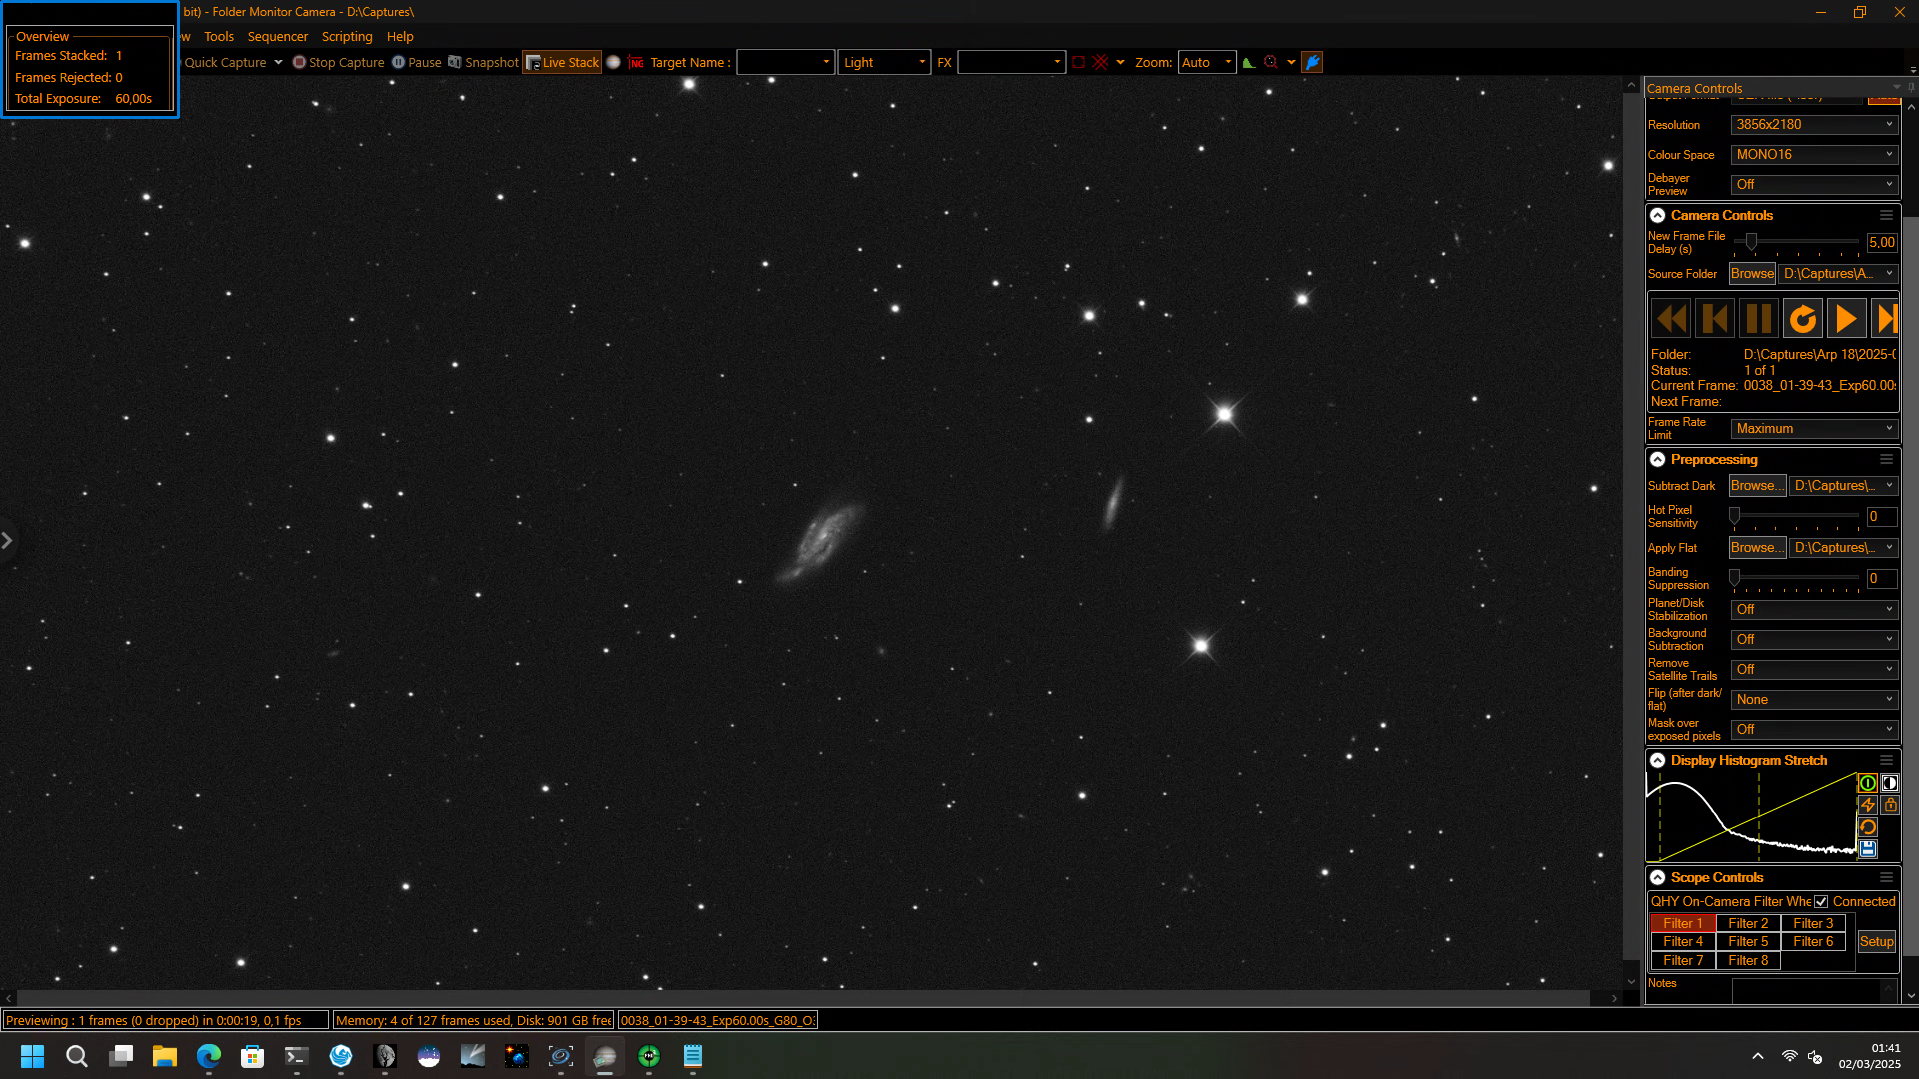This screenshot has width=1919, height=1079.
Task: Click the Quick Capture button
Action: pyautogui.click(x=225, y=62)
